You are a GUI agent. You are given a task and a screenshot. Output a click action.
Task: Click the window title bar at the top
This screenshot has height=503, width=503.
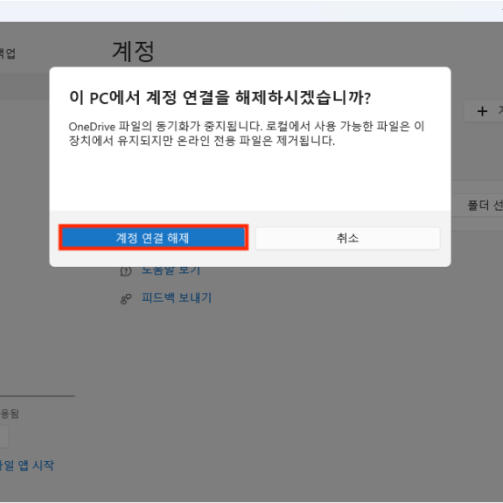(x=251, y=11)
